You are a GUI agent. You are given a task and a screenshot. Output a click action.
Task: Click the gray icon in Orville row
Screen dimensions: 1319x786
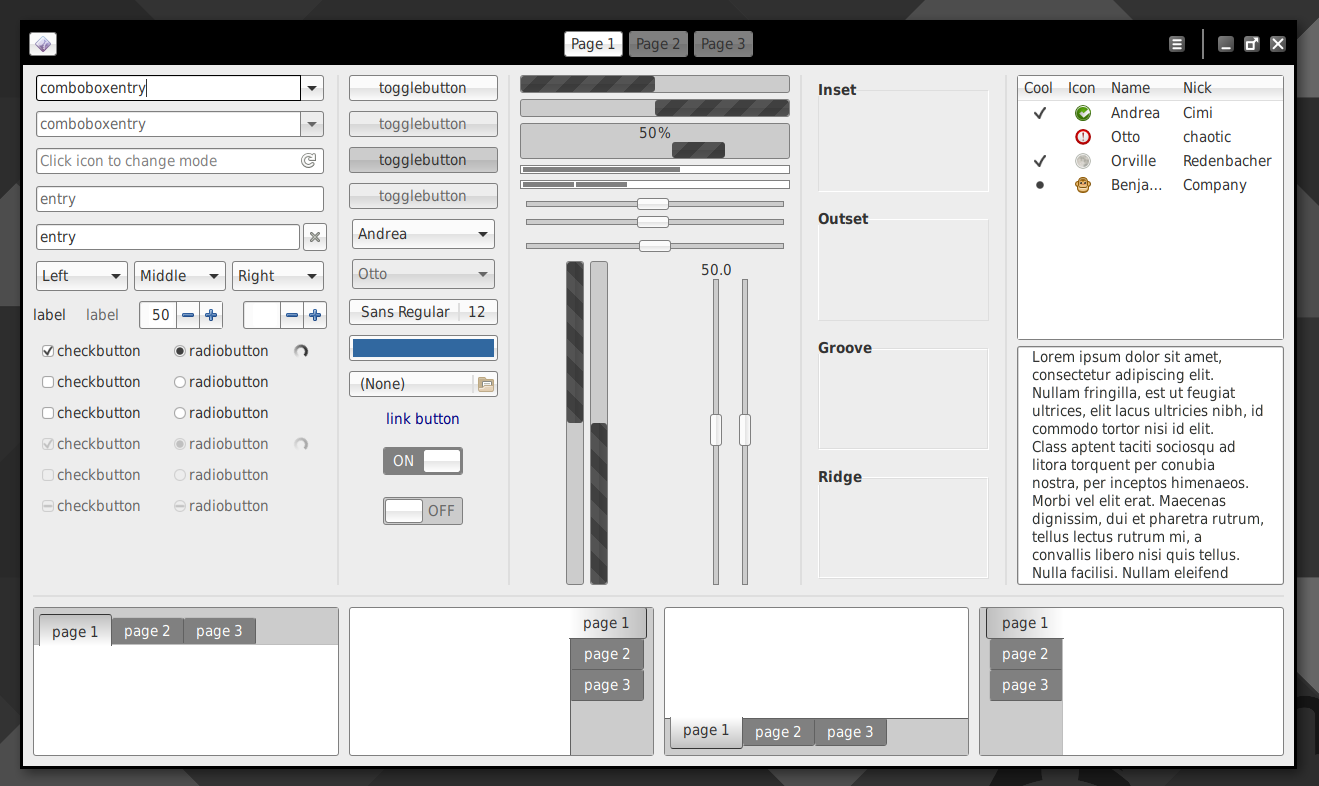point(1082,161)
